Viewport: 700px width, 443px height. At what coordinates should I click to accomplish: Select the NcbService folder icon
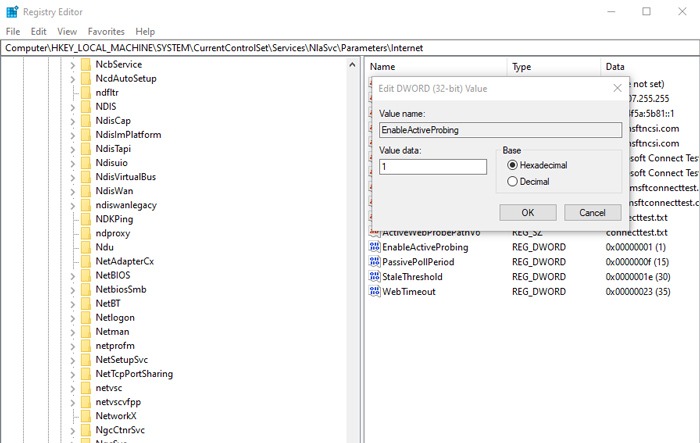pos(86,64)
